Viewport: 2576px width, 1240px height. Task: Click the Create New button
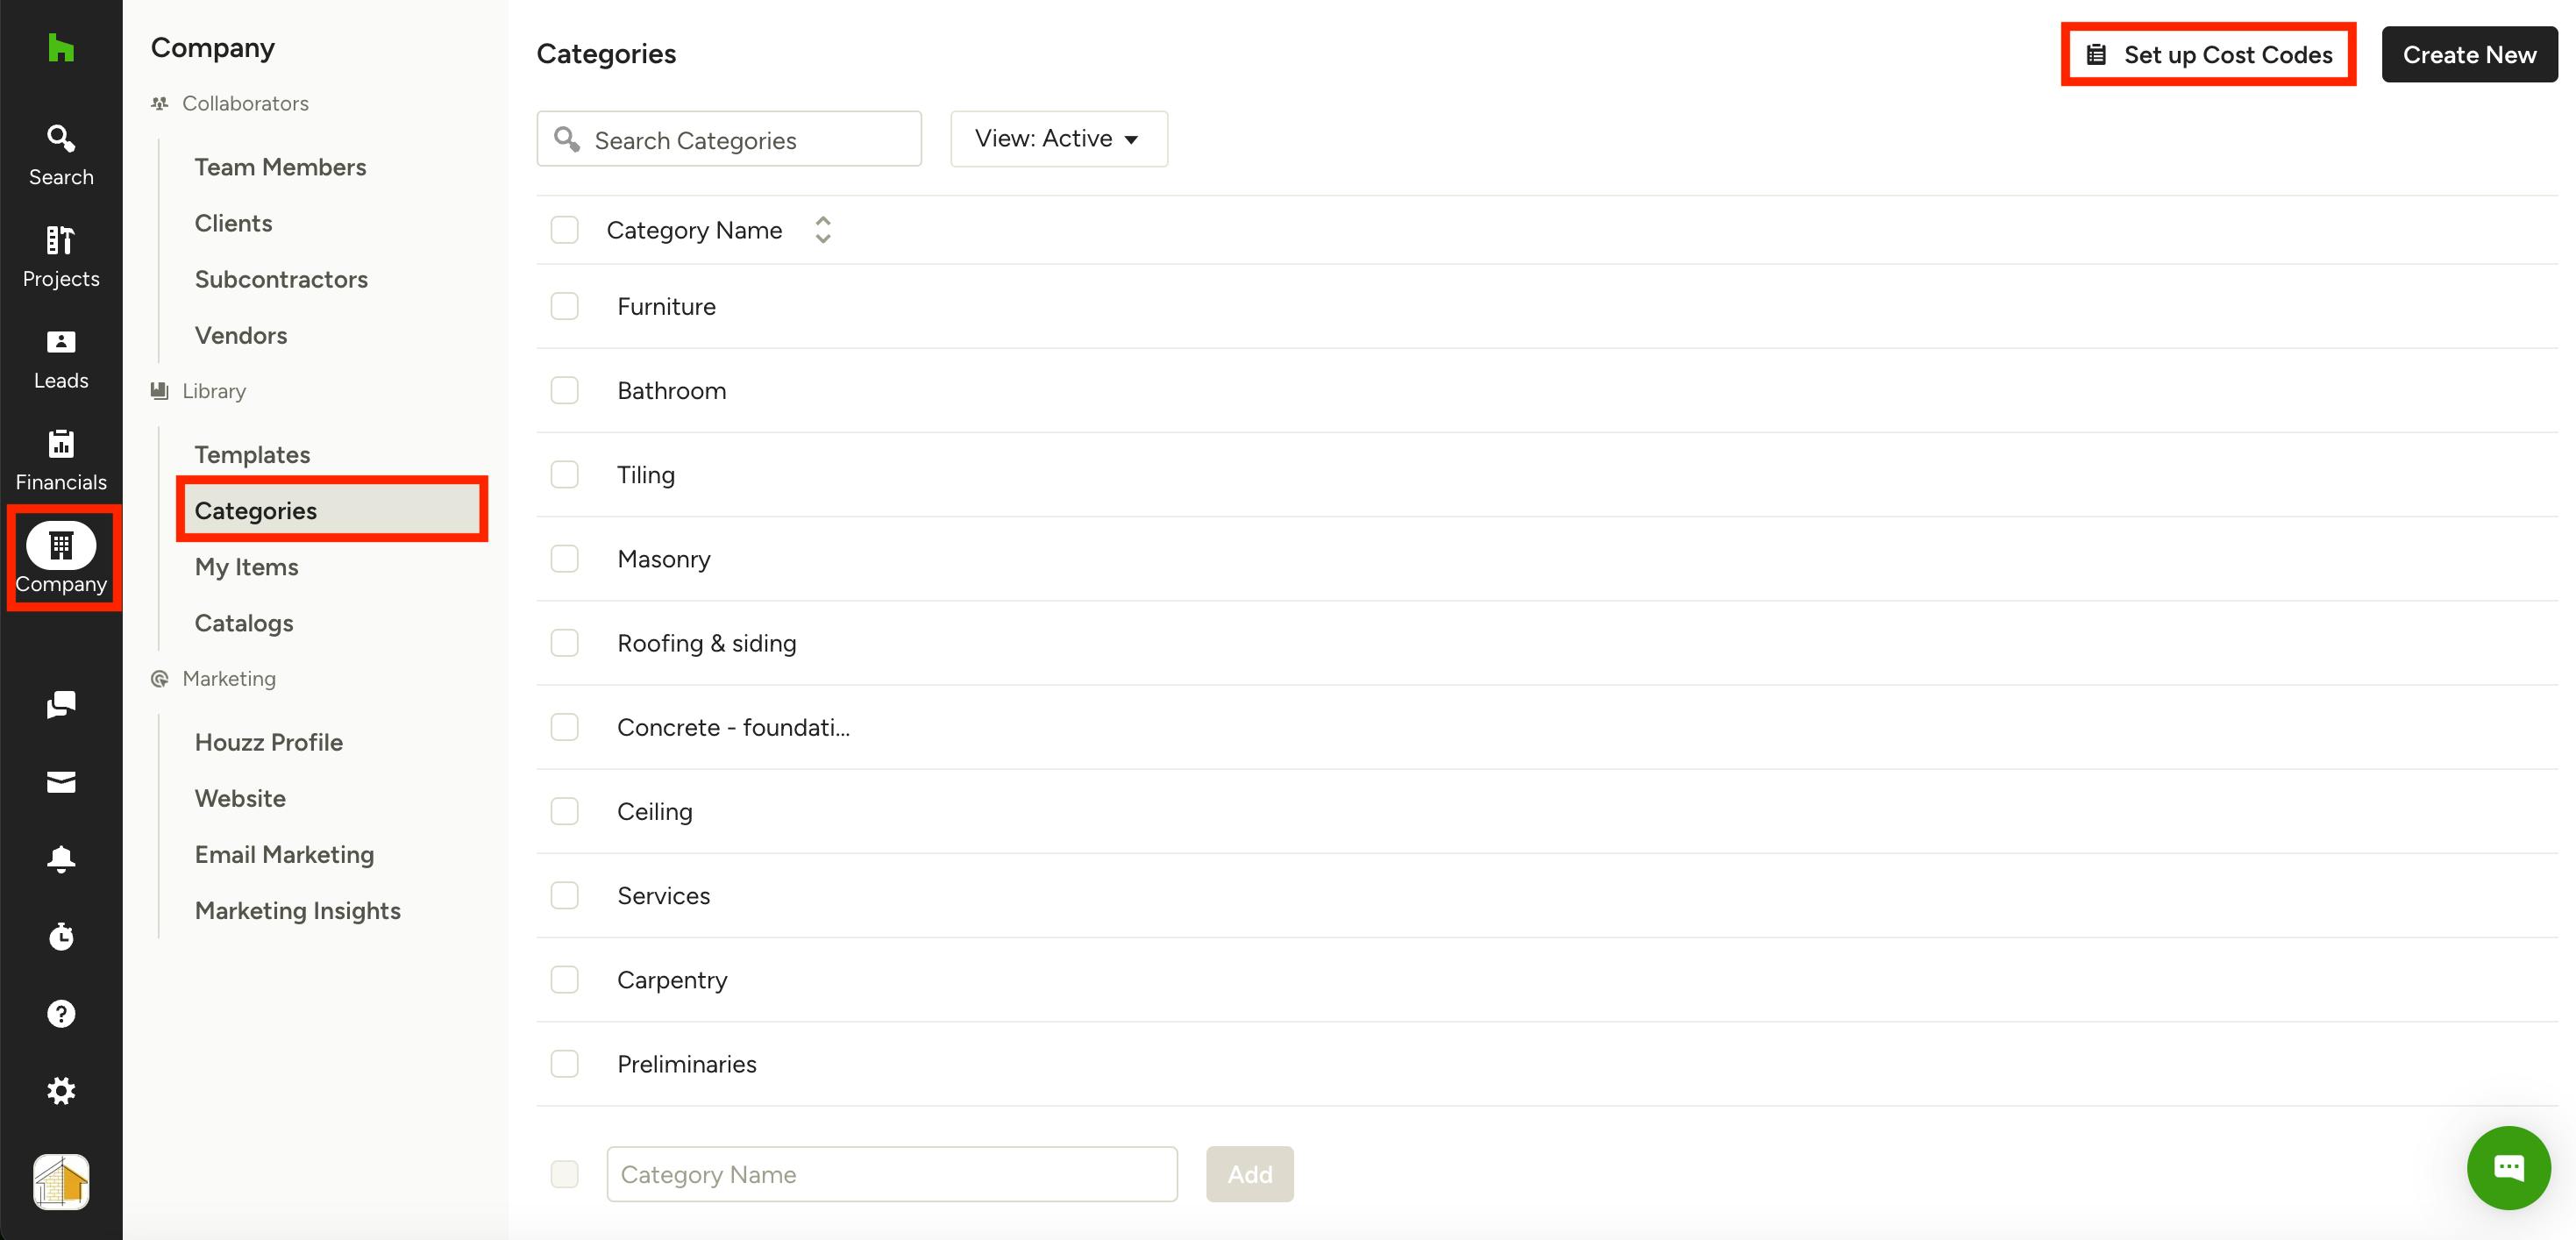(2469, 55)
